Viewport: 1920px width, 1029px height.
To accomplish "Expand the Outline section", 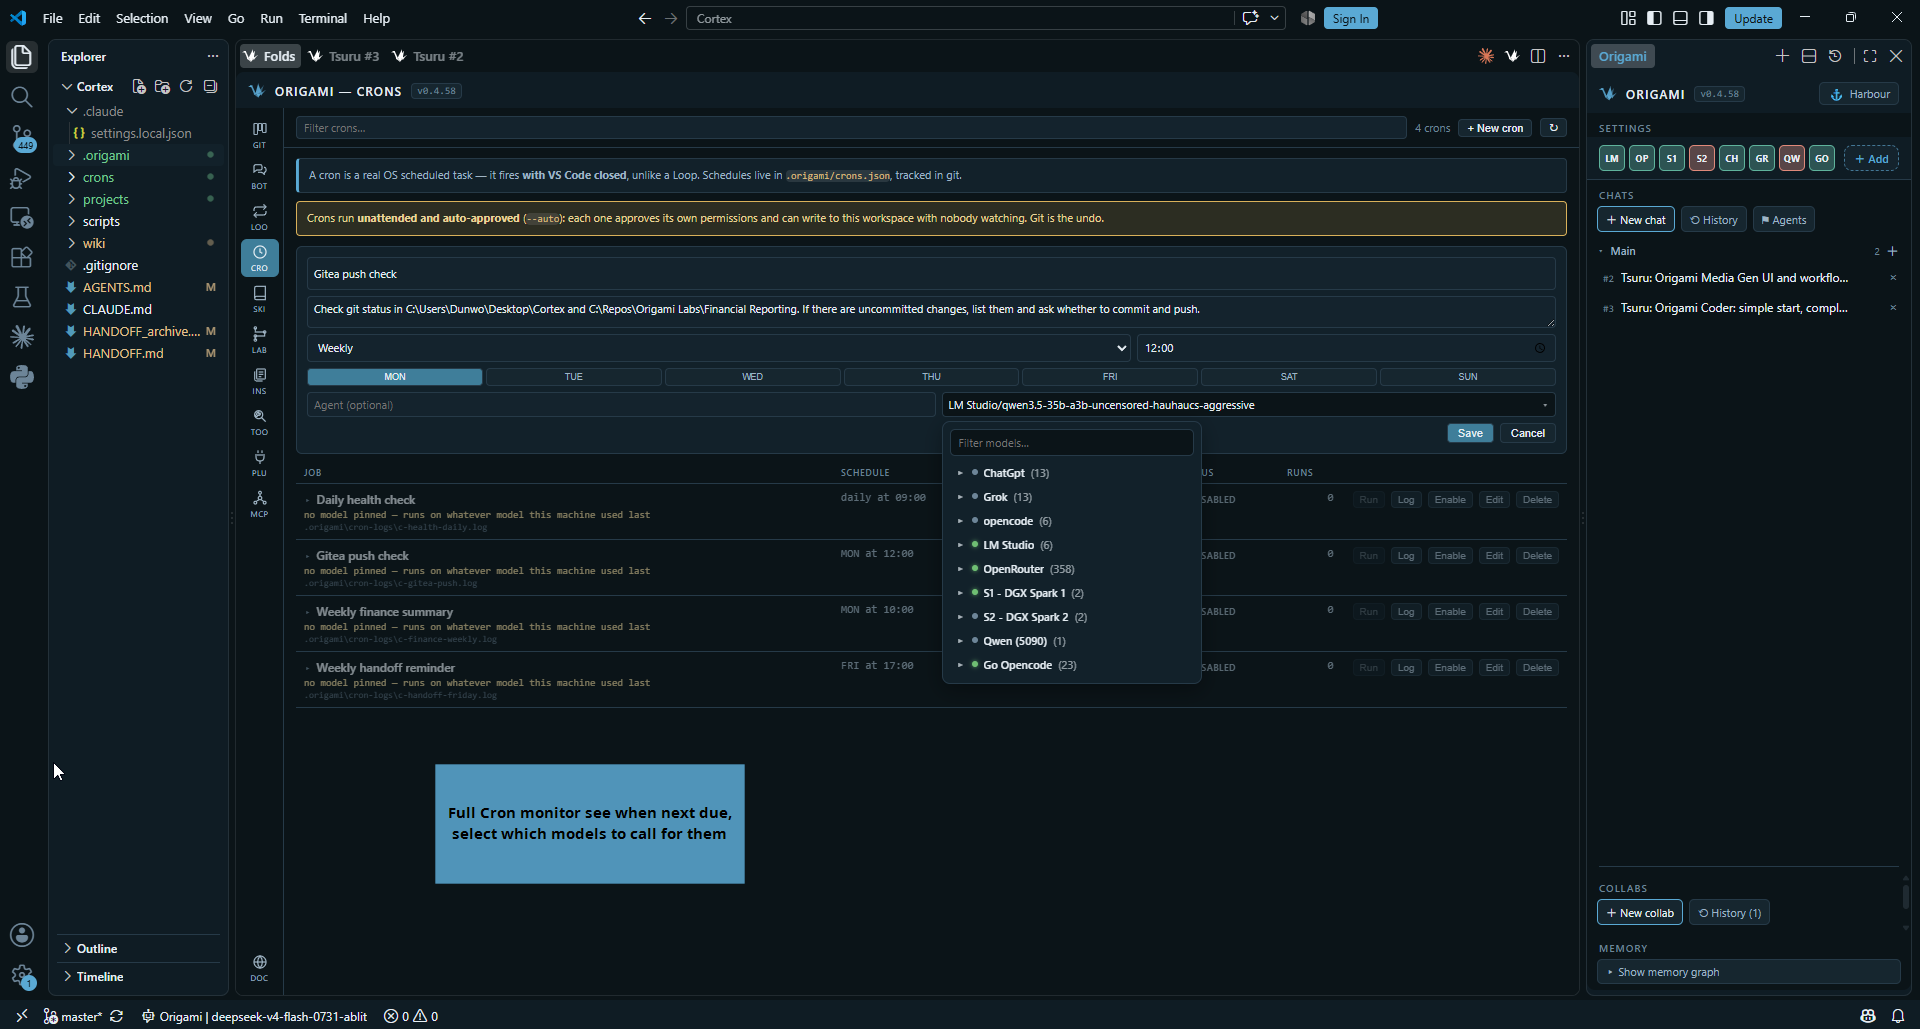I will (97, 948).
